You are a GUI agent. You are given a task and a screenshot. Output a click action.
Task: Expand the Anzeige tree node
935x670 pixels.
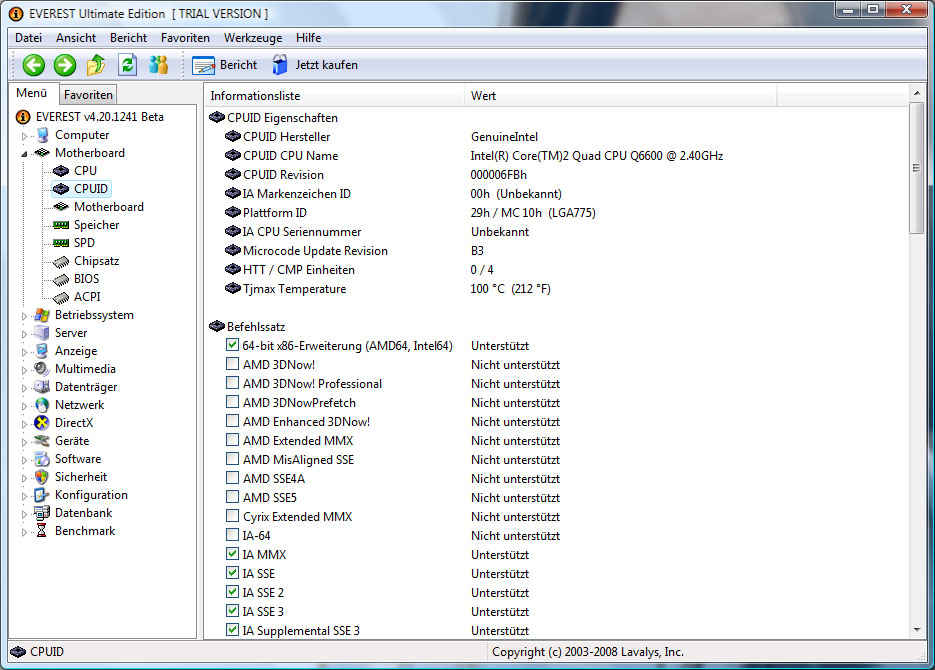pos(24,352)
